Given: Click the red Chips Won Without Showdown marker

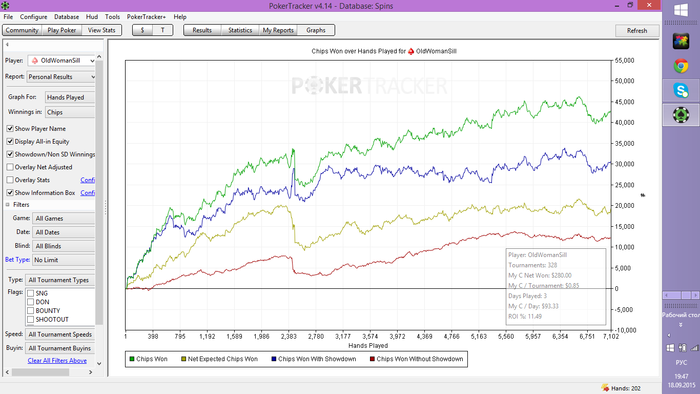Looking at the screenshot, I should pyautogui.click(x=372, y=359).
